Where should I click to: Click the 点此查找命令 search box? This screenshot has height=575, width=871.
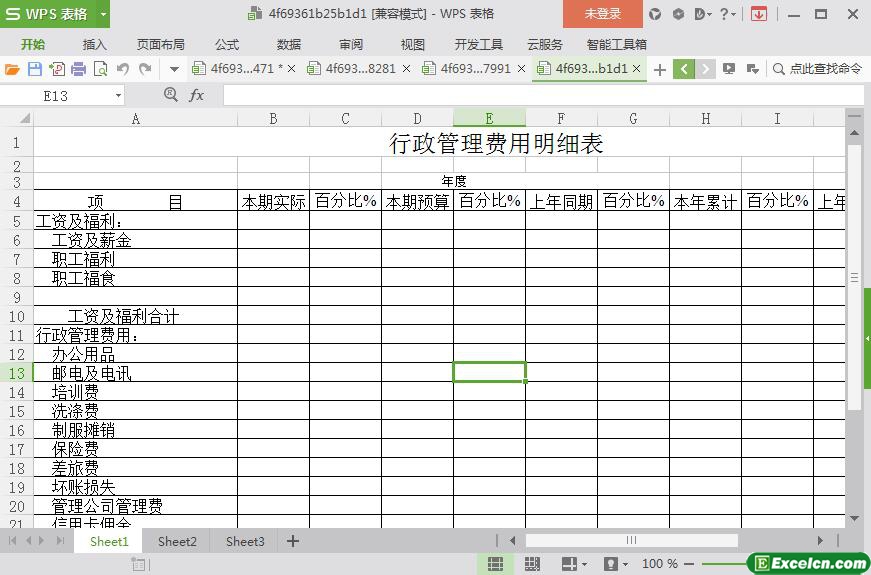819,69
